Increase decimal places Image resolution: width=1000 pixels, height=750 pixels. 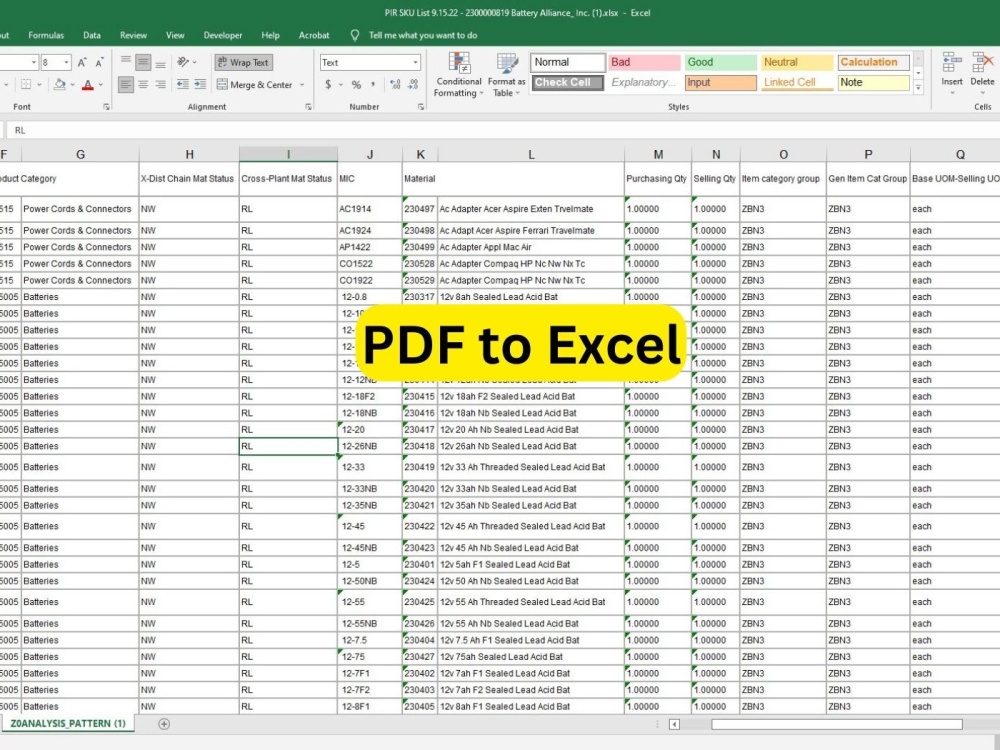point(395,84)
